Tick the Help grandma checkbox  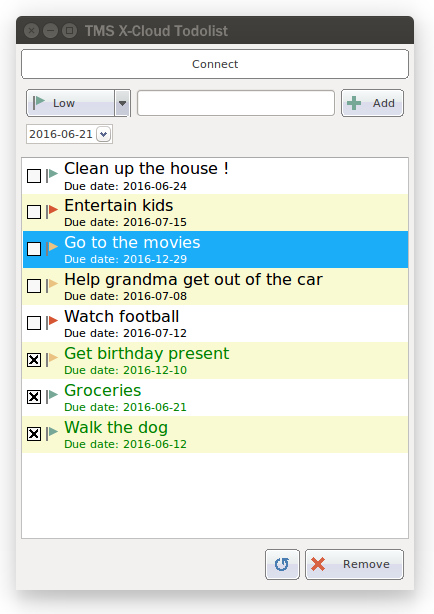(x=34, y=286)
